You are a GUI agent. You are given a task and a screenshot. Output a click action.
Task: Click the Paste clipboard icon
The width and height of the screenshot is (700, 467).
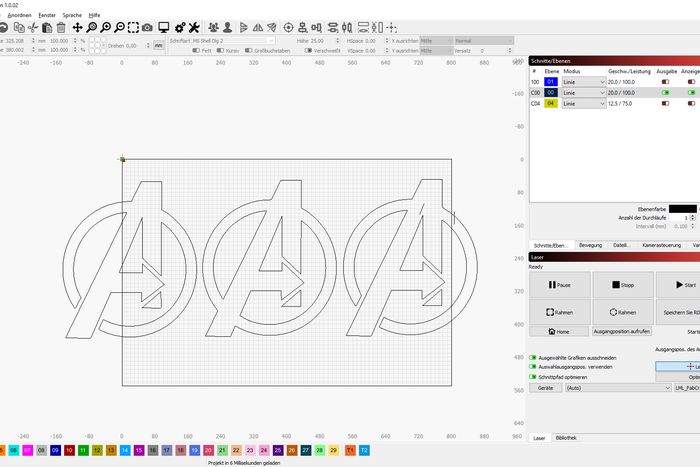click(47, 28)
